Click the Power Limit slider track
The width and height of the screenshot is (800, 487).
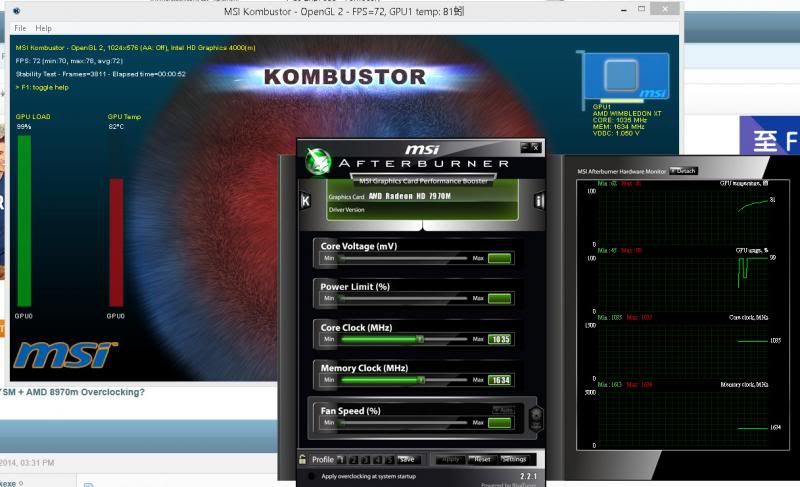tap(404, 298)
